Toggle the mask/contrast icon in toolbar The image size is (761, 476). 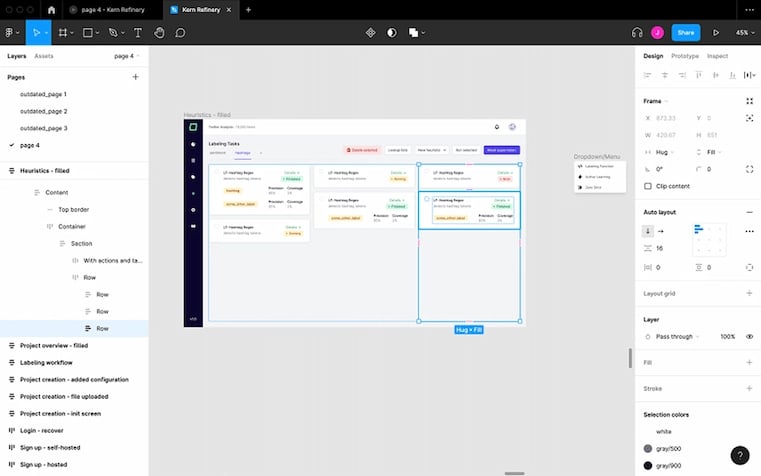tap(391, 32)
